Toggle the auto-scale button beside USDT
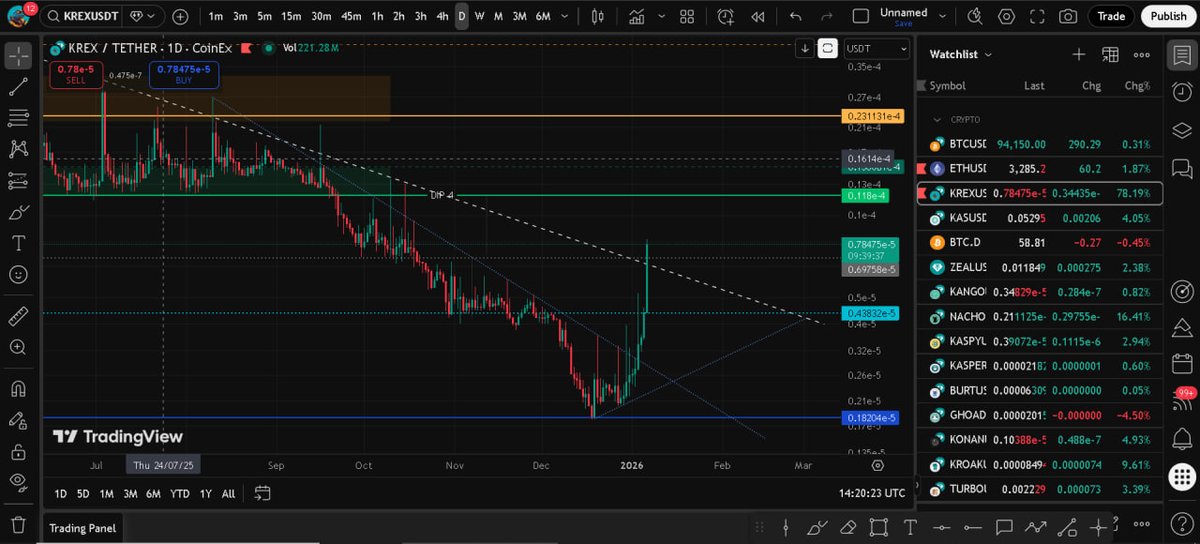 pyautogui.click(x=827, y=48)
